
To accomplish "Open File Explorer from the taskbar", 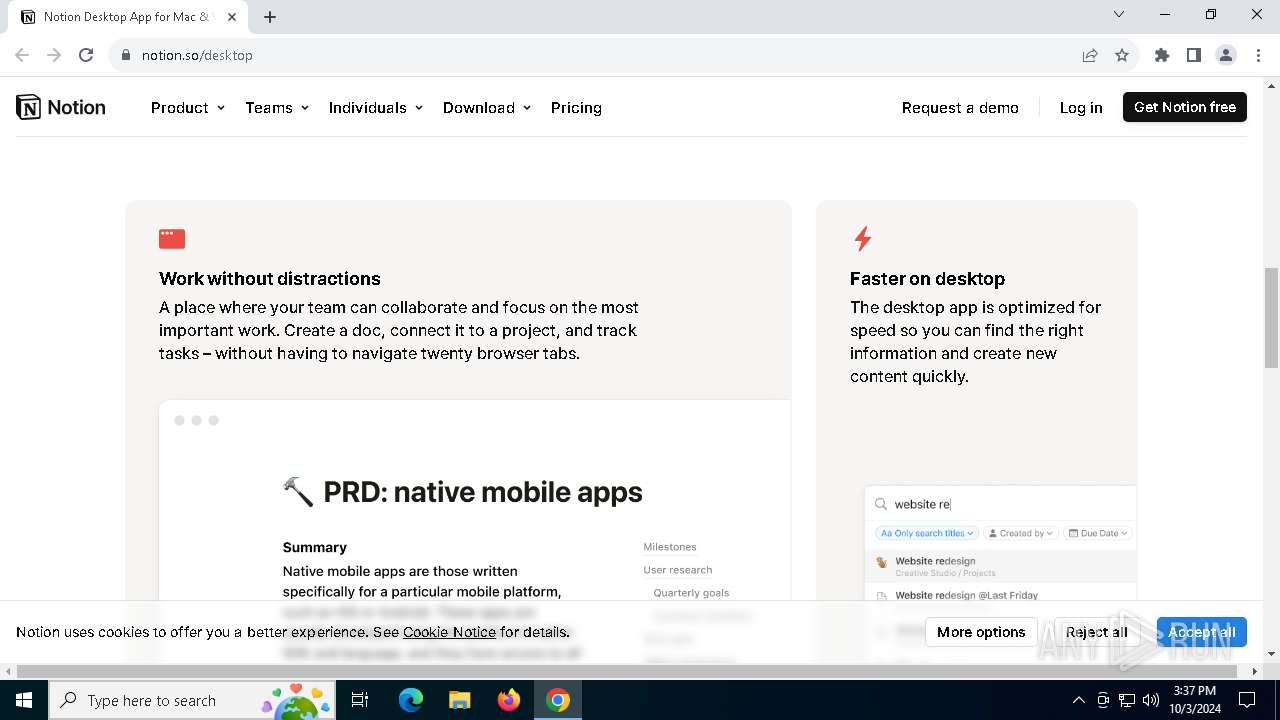I will click(x=460, y=700).
